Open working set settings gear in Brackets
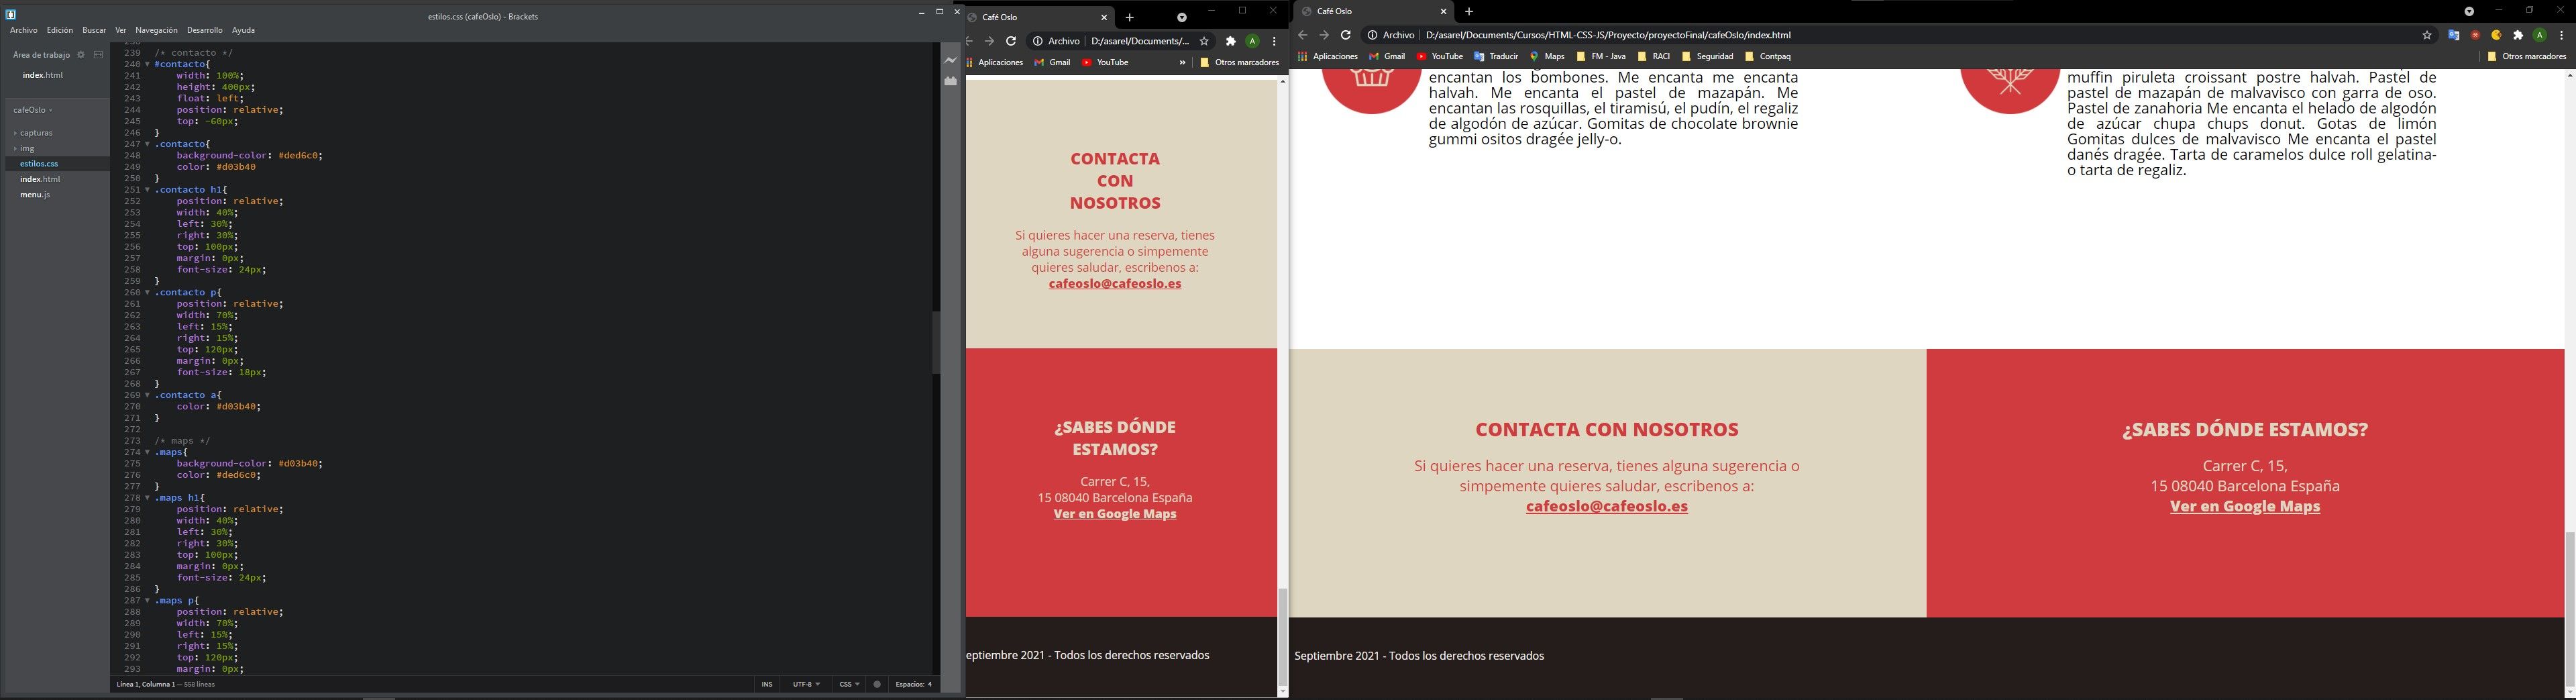This screenshot has height=700, width=2576. [x=81, y=55]
